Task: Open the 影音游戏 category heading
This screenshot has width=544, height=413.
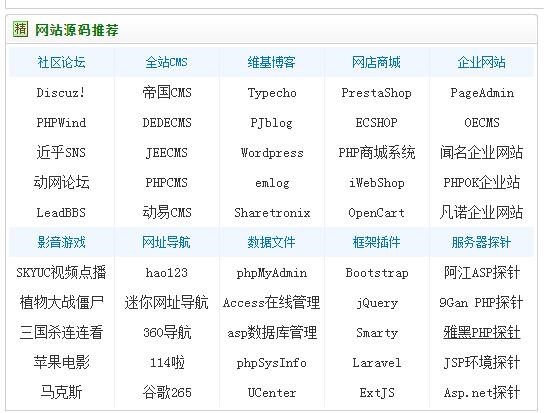Action: (x=61, y=242)
